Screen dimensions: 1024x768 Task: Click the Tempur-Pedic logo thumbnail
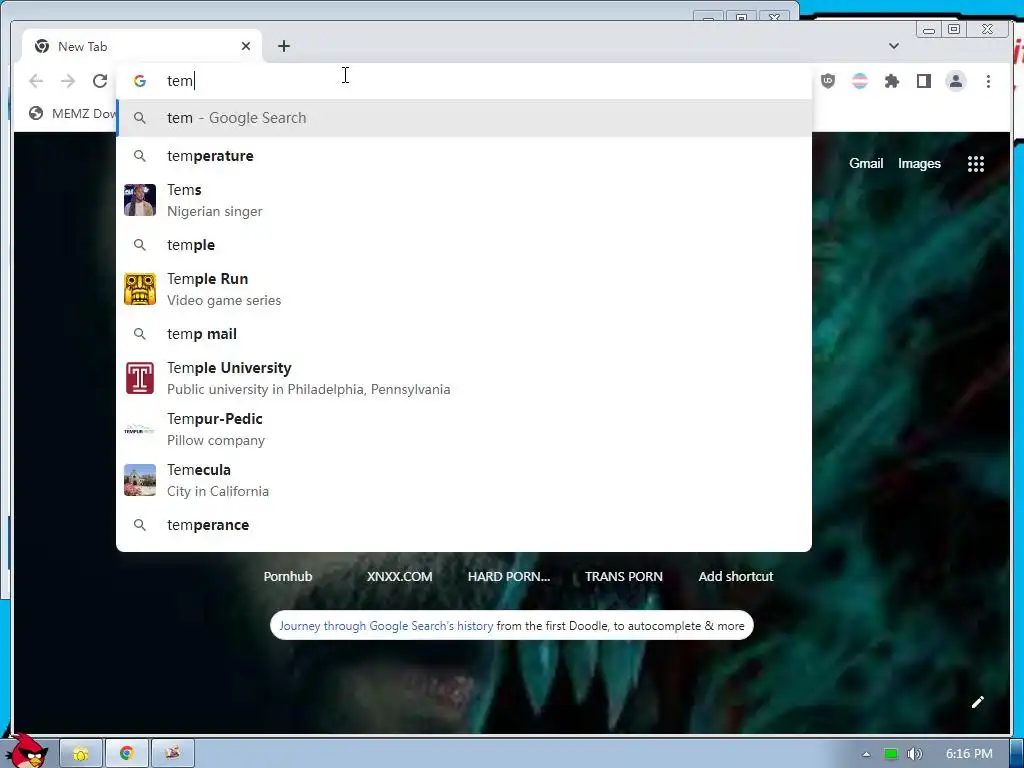pos(140,430)
